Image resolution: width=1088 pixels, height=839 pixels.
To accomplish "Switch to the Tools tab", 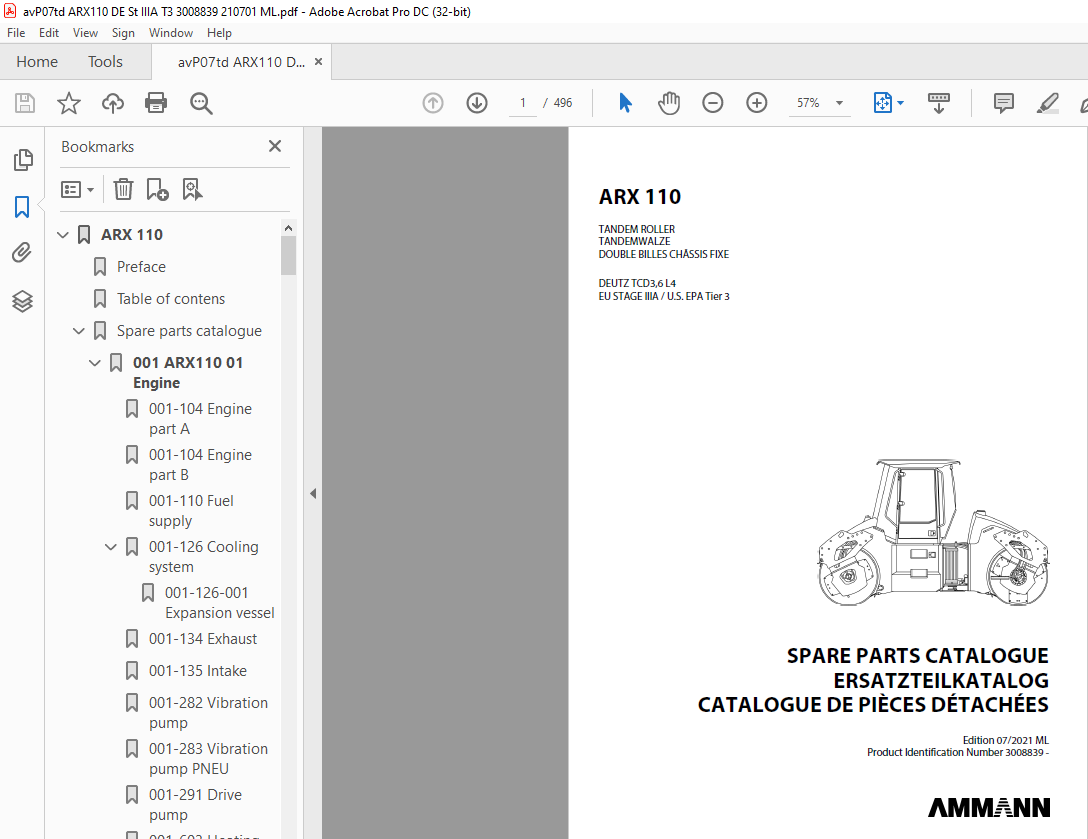I will click(105, 62).
